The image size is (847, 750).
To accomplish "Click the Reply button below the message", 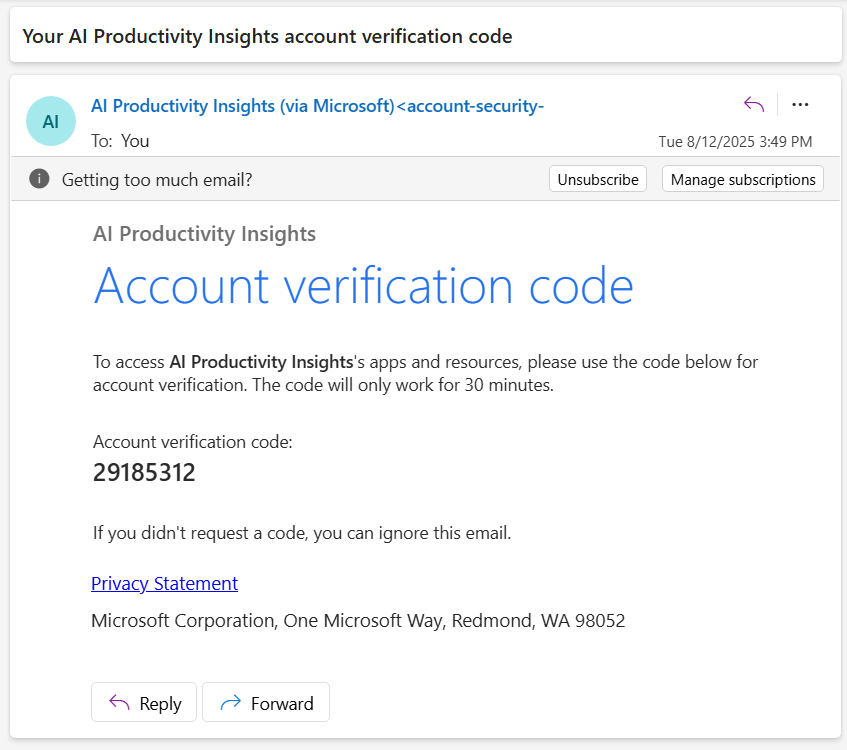I will [x=144, y=703].
